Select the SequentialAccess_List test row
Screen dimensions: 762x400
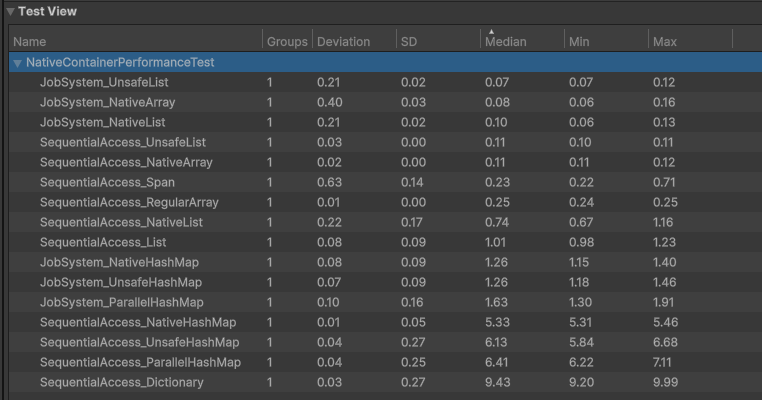tap(385, 242)
